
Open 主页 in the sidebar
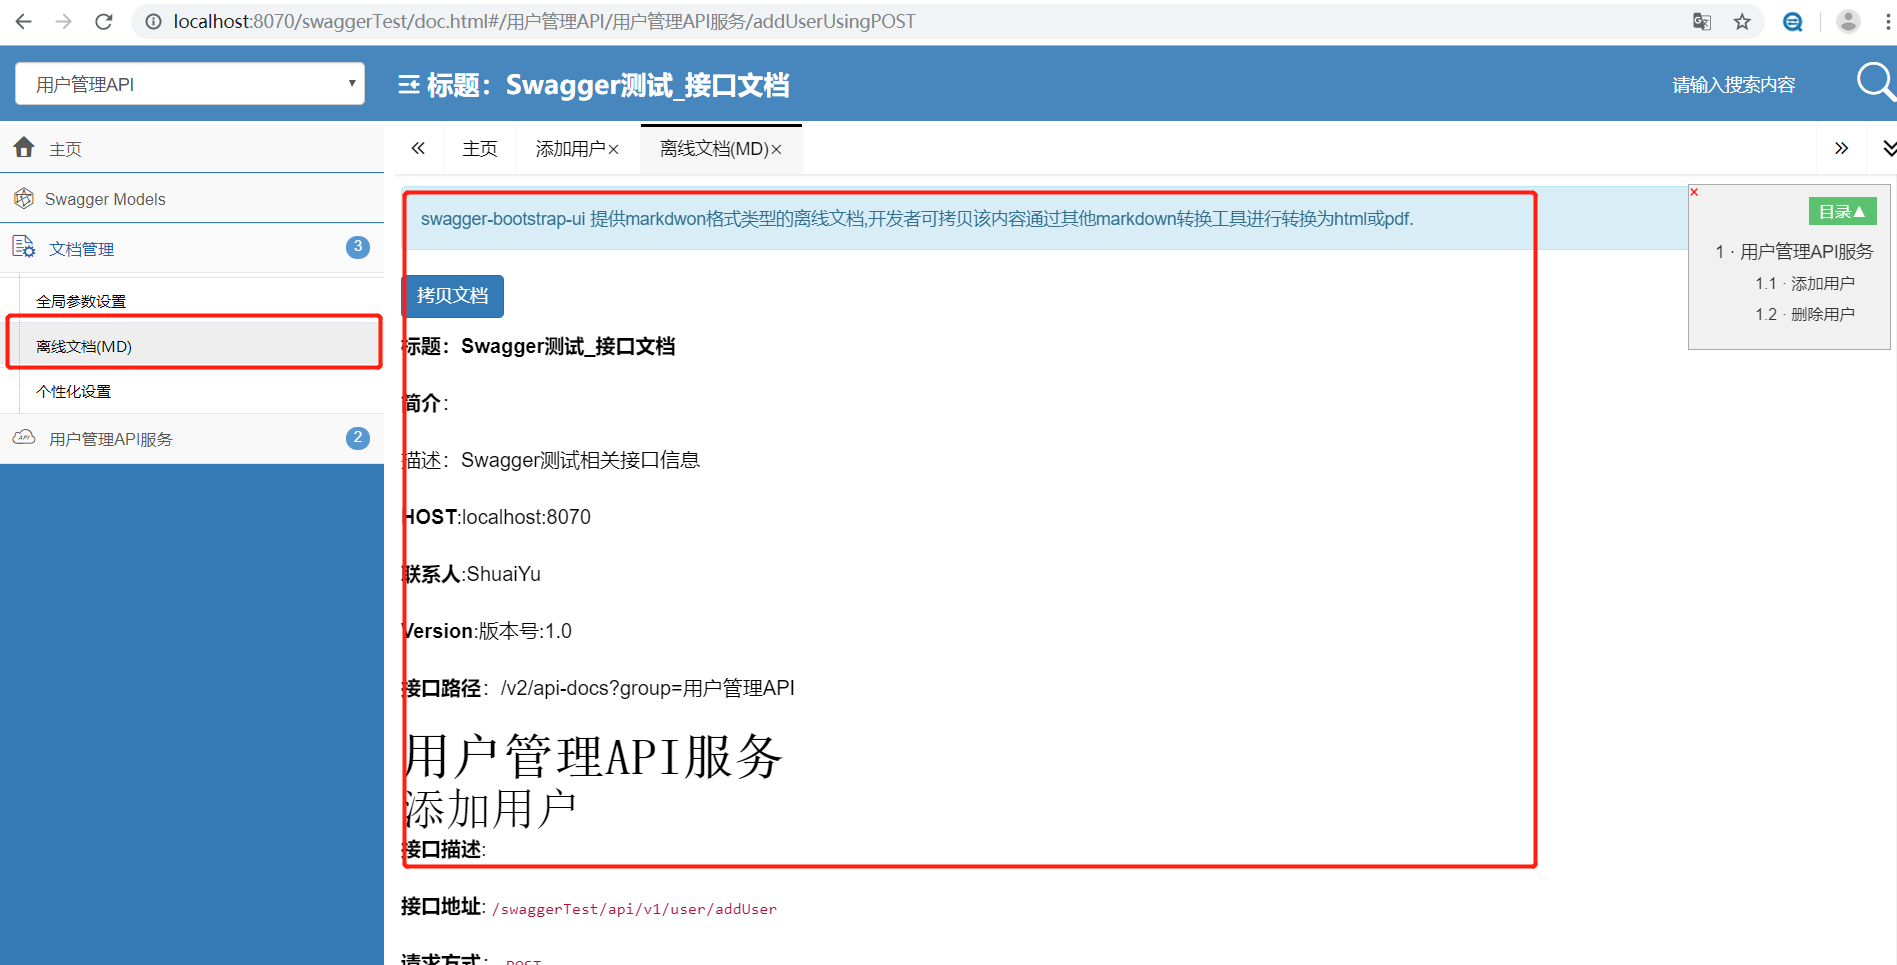192,148
